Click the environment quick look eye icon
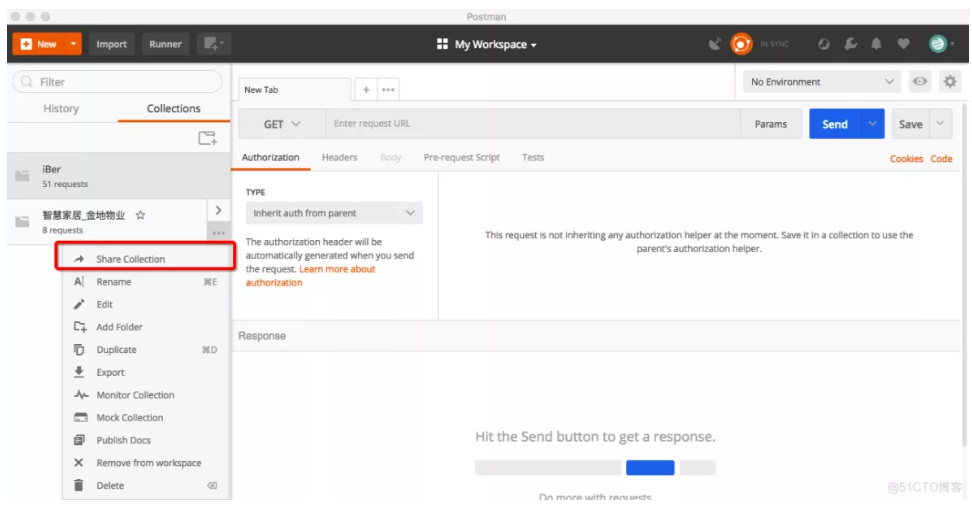The image size is (972, 515). point(920,81)
